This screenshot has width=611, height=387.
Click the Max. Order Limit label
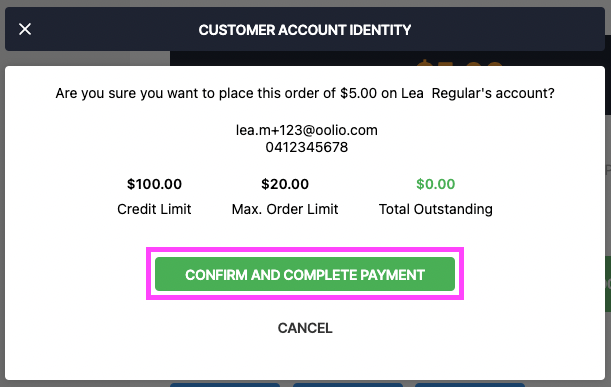point(285,209)
